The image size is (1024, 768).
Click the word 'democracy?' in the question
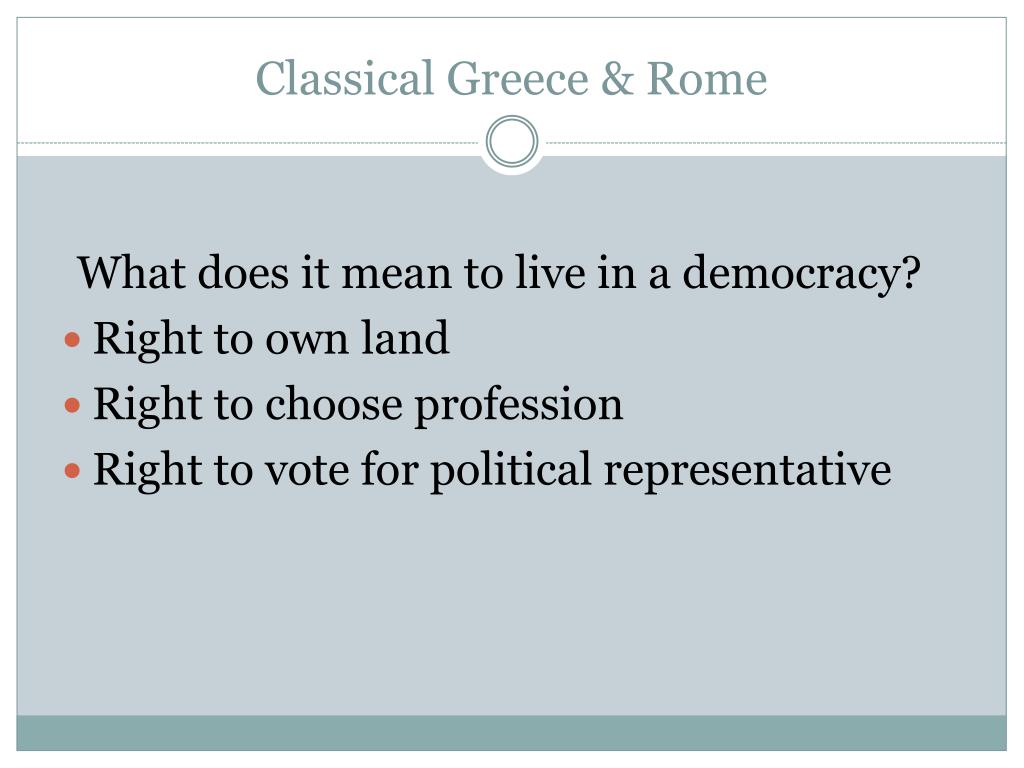(x=801, y=274)
